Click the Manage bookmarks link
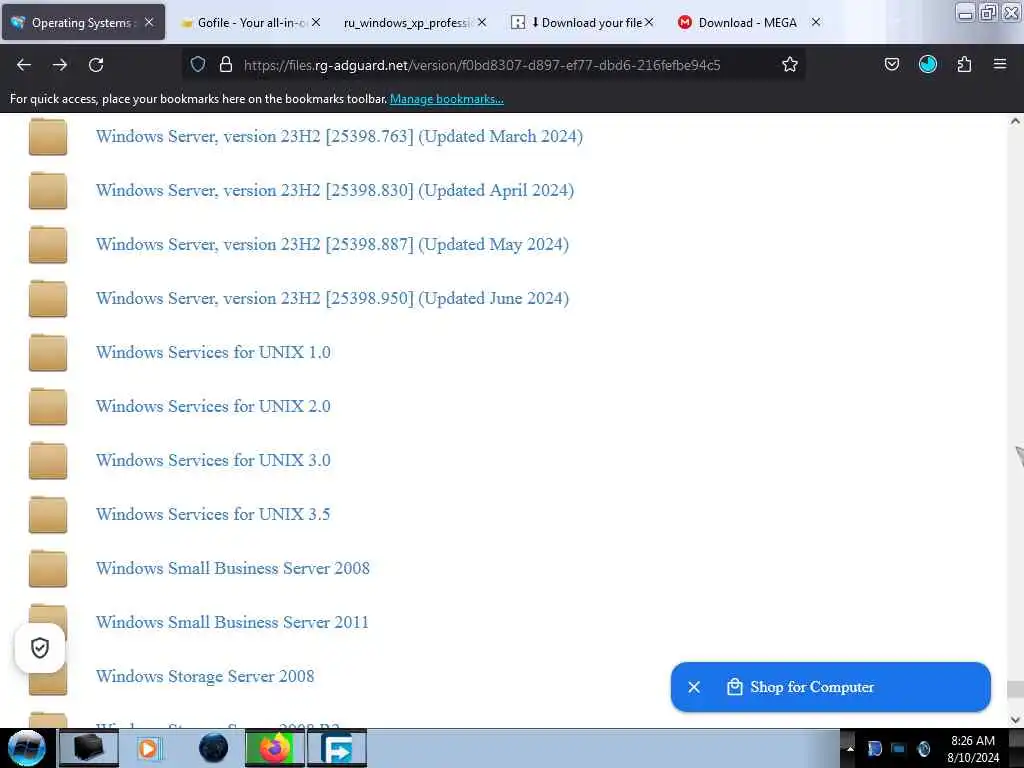The height and width of the screenshot is (768, 1024). (447, 99)
